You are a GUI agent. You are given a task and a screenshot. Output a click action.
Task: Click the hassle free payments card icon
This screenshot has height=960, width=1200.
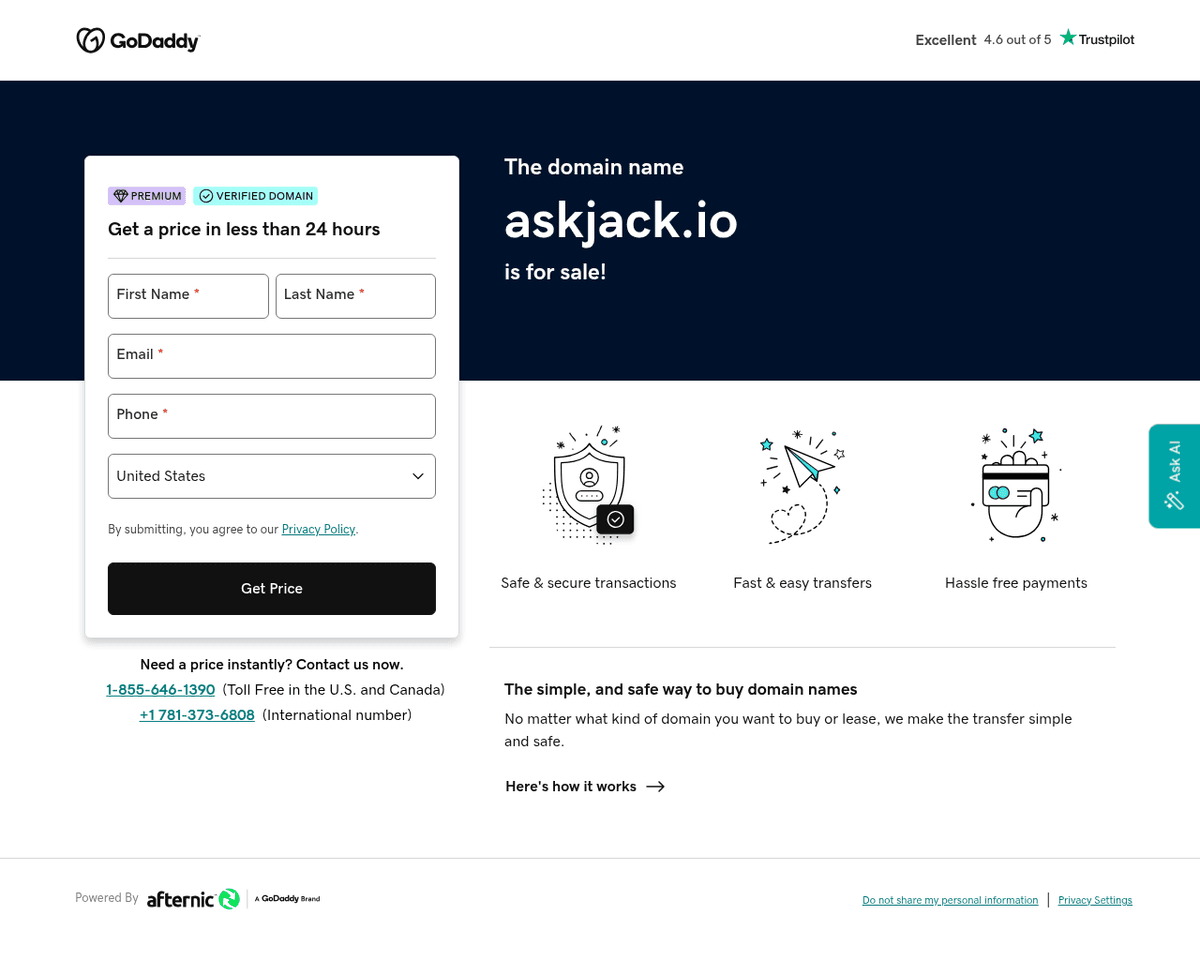point(1015,485)
